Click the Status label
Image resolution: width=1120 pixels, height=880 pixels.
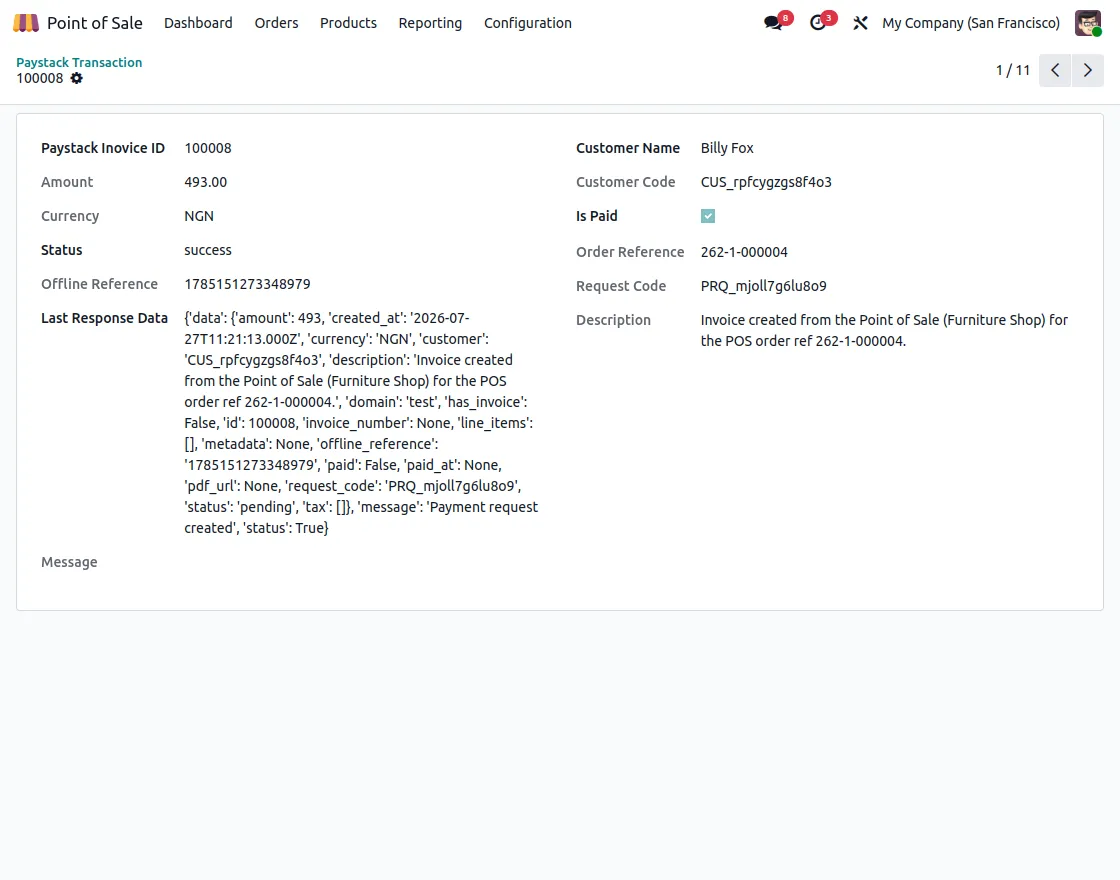(61, 250)
